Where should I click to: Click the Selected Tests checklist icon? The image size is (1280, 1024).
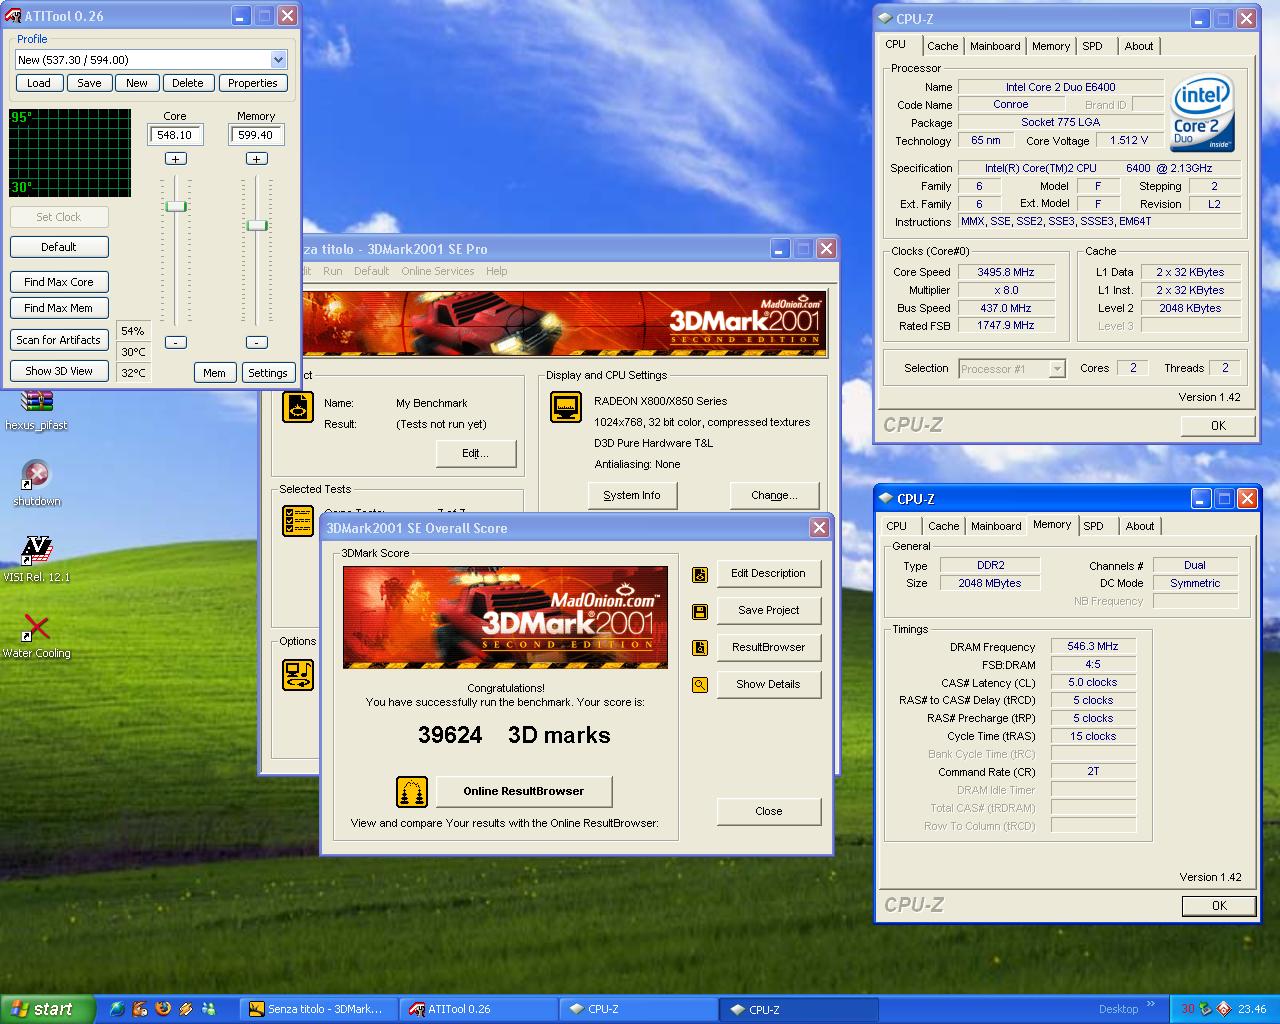click(298, 521)
